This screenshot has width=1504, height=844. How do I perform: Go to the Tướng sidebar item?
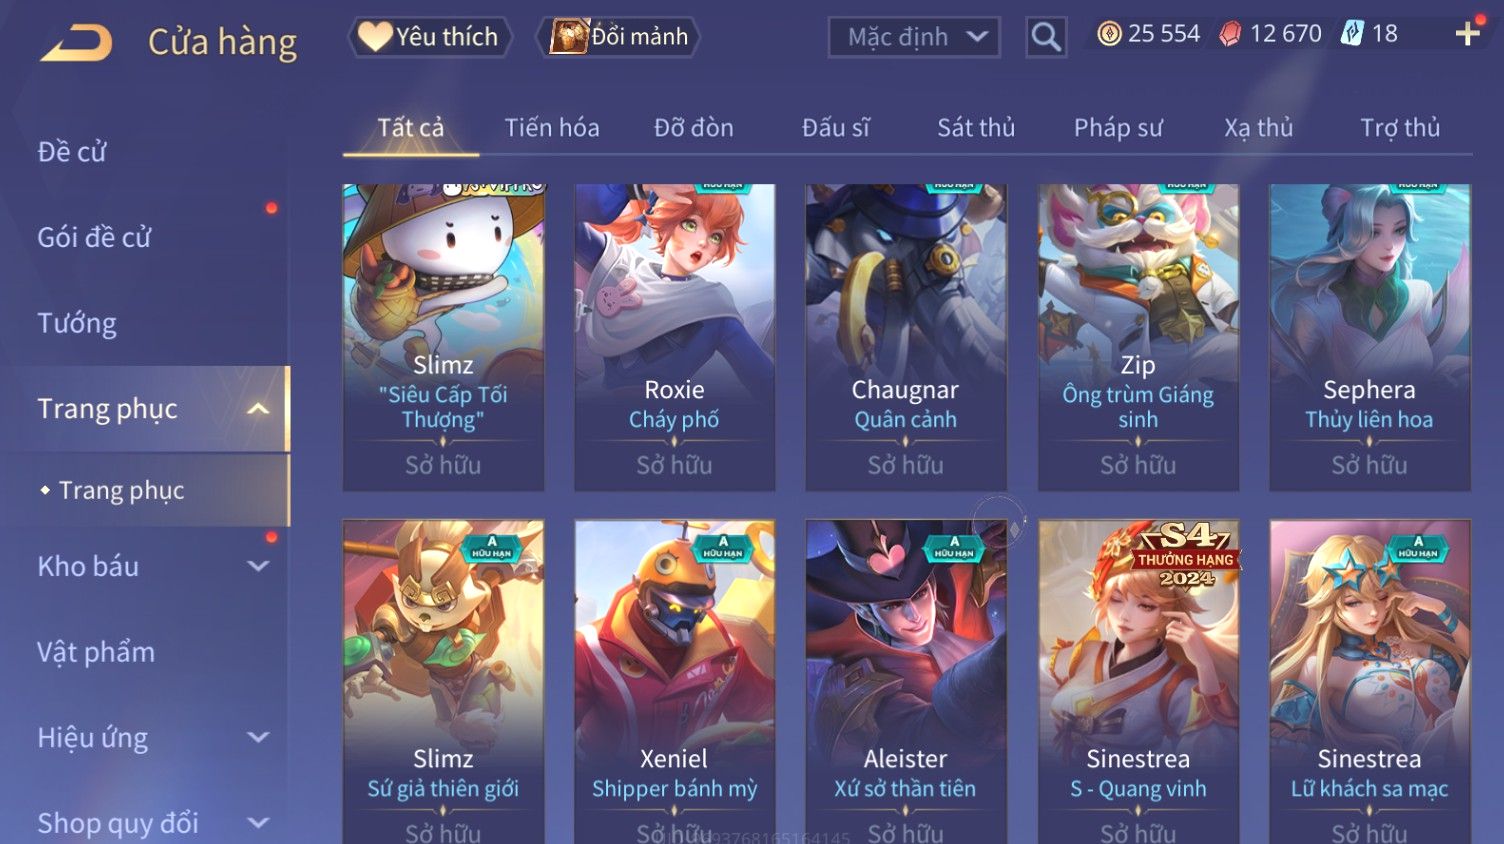coord(77,323)
